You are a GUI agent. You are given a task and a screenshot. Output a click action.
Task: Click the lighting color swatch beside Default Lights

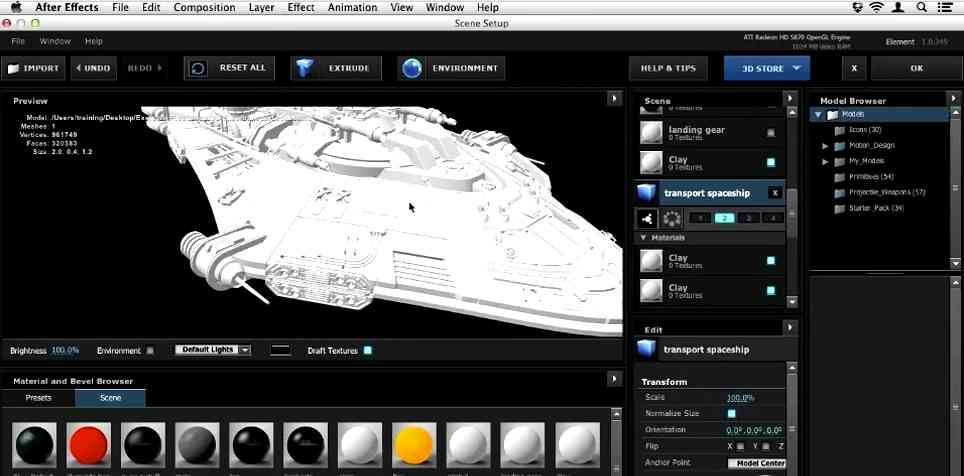[281, 350]
